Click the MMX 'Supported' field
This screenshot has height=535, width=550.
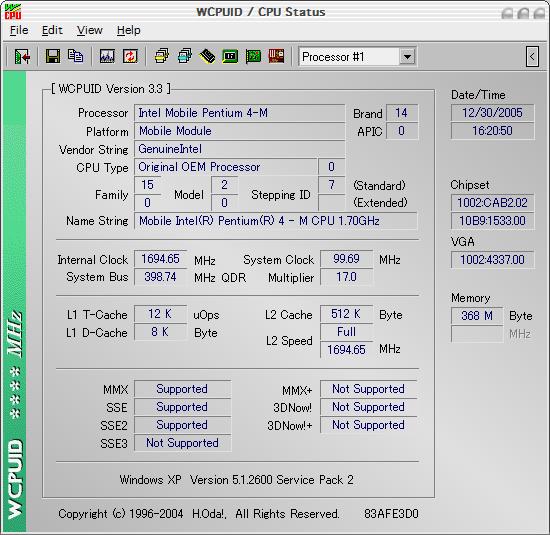[x=182, y=389]
